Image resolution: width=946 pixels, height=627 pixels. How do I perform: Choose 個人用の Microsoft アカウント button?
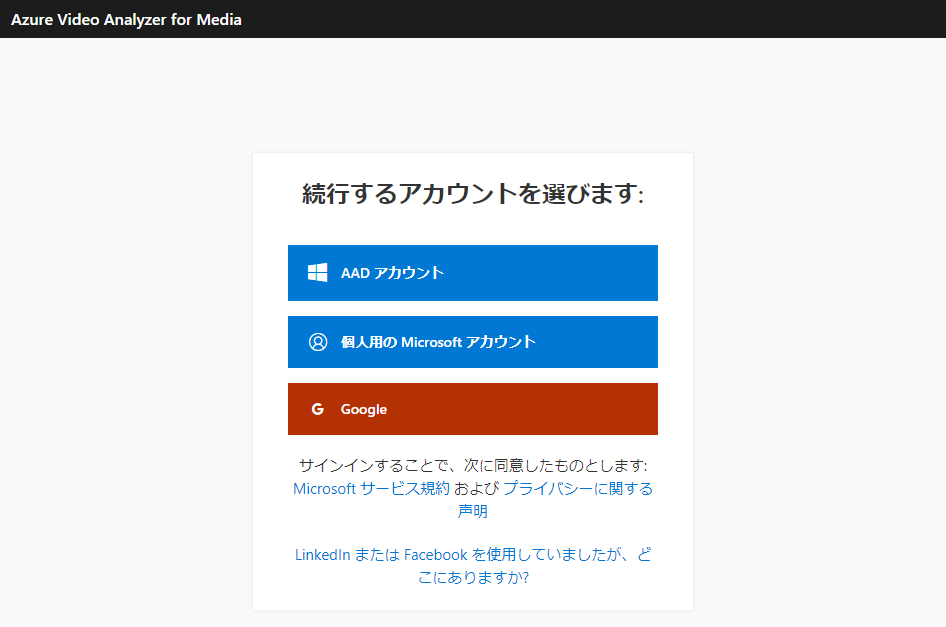(x=472, y=342)
